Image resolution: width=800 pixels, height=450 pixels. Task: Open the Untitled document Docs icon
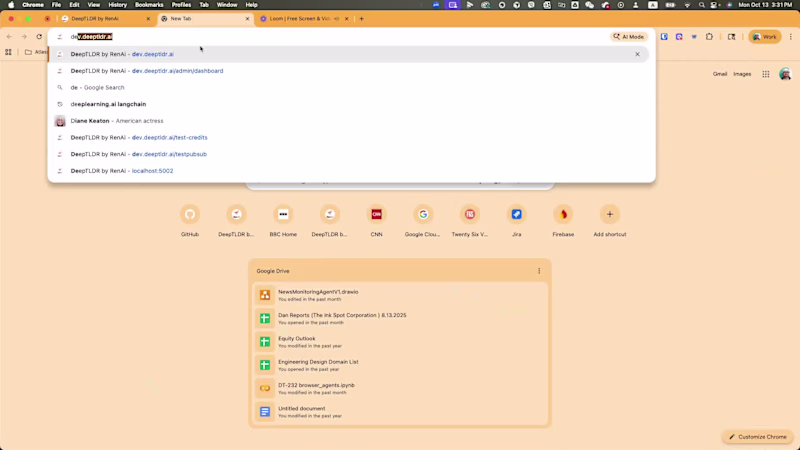tap(265, 412)
